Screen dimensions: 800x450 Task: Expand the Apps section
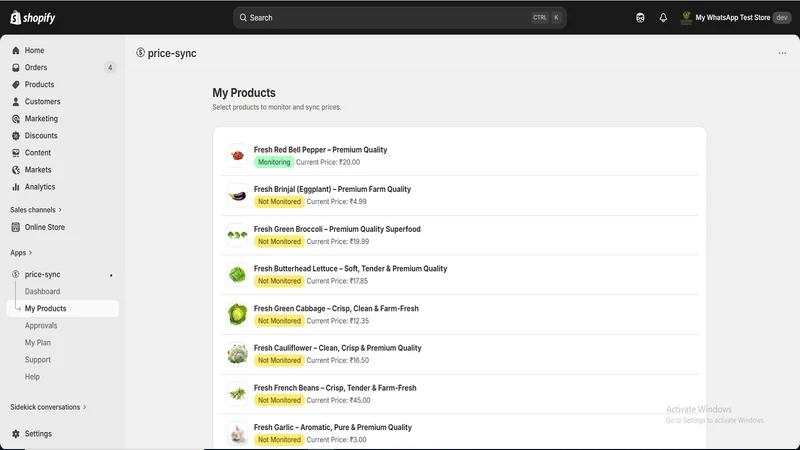(x=21, y=253)
